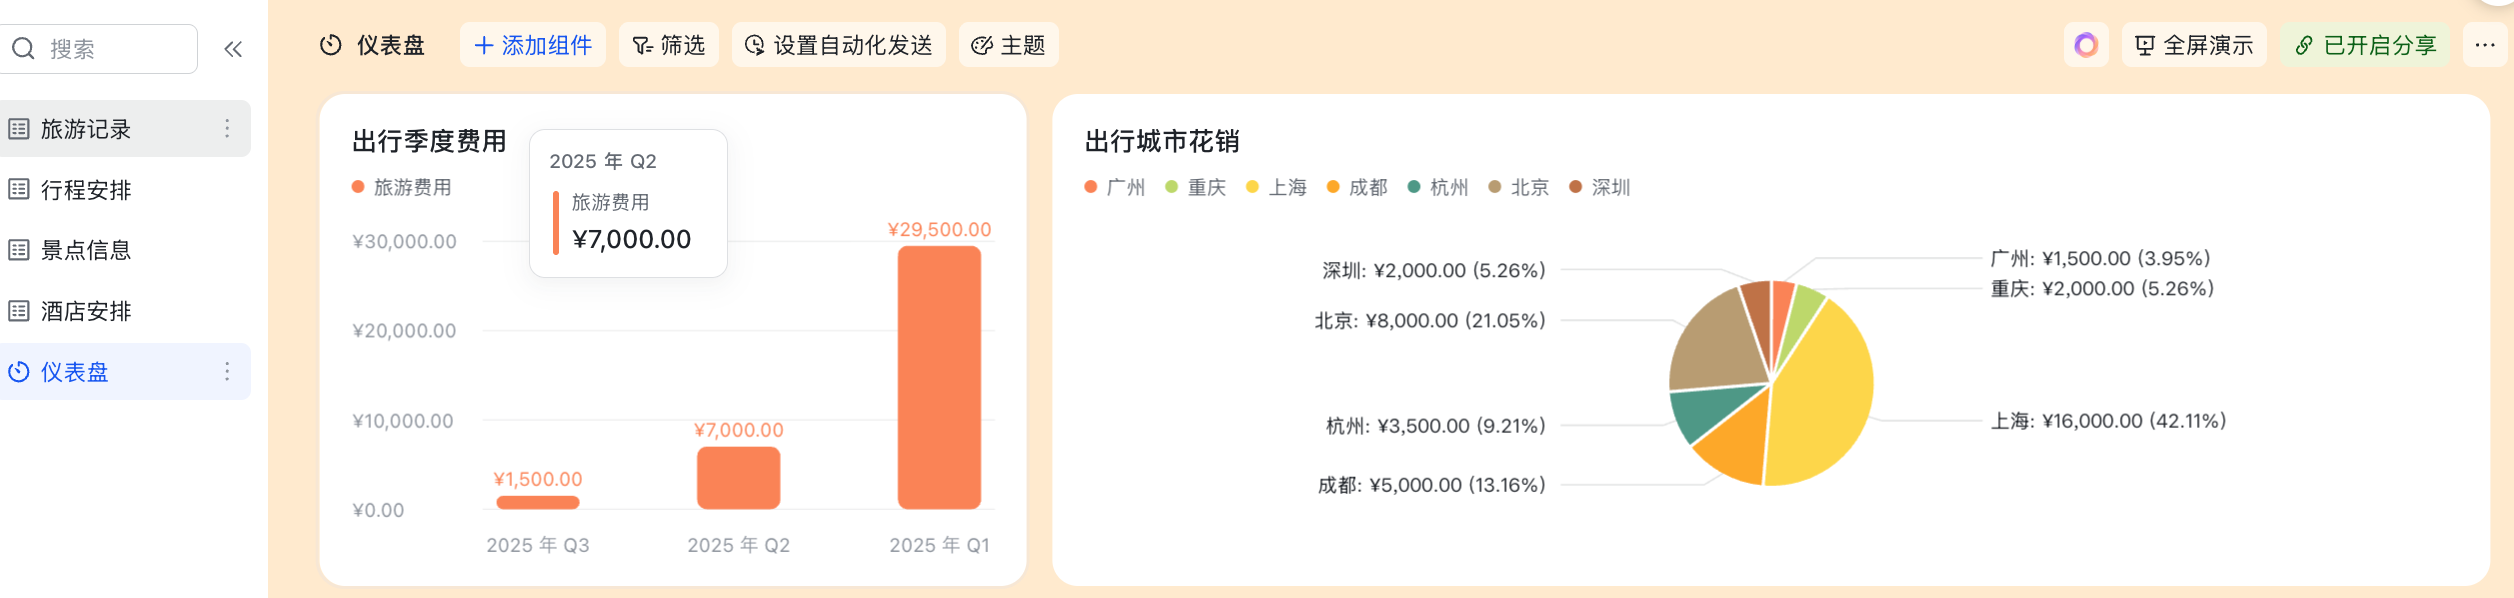The width and height of the screenshot is (2514, 598).
Task: Open the 筛选 filter dropdown
Action: coord(669,45)
